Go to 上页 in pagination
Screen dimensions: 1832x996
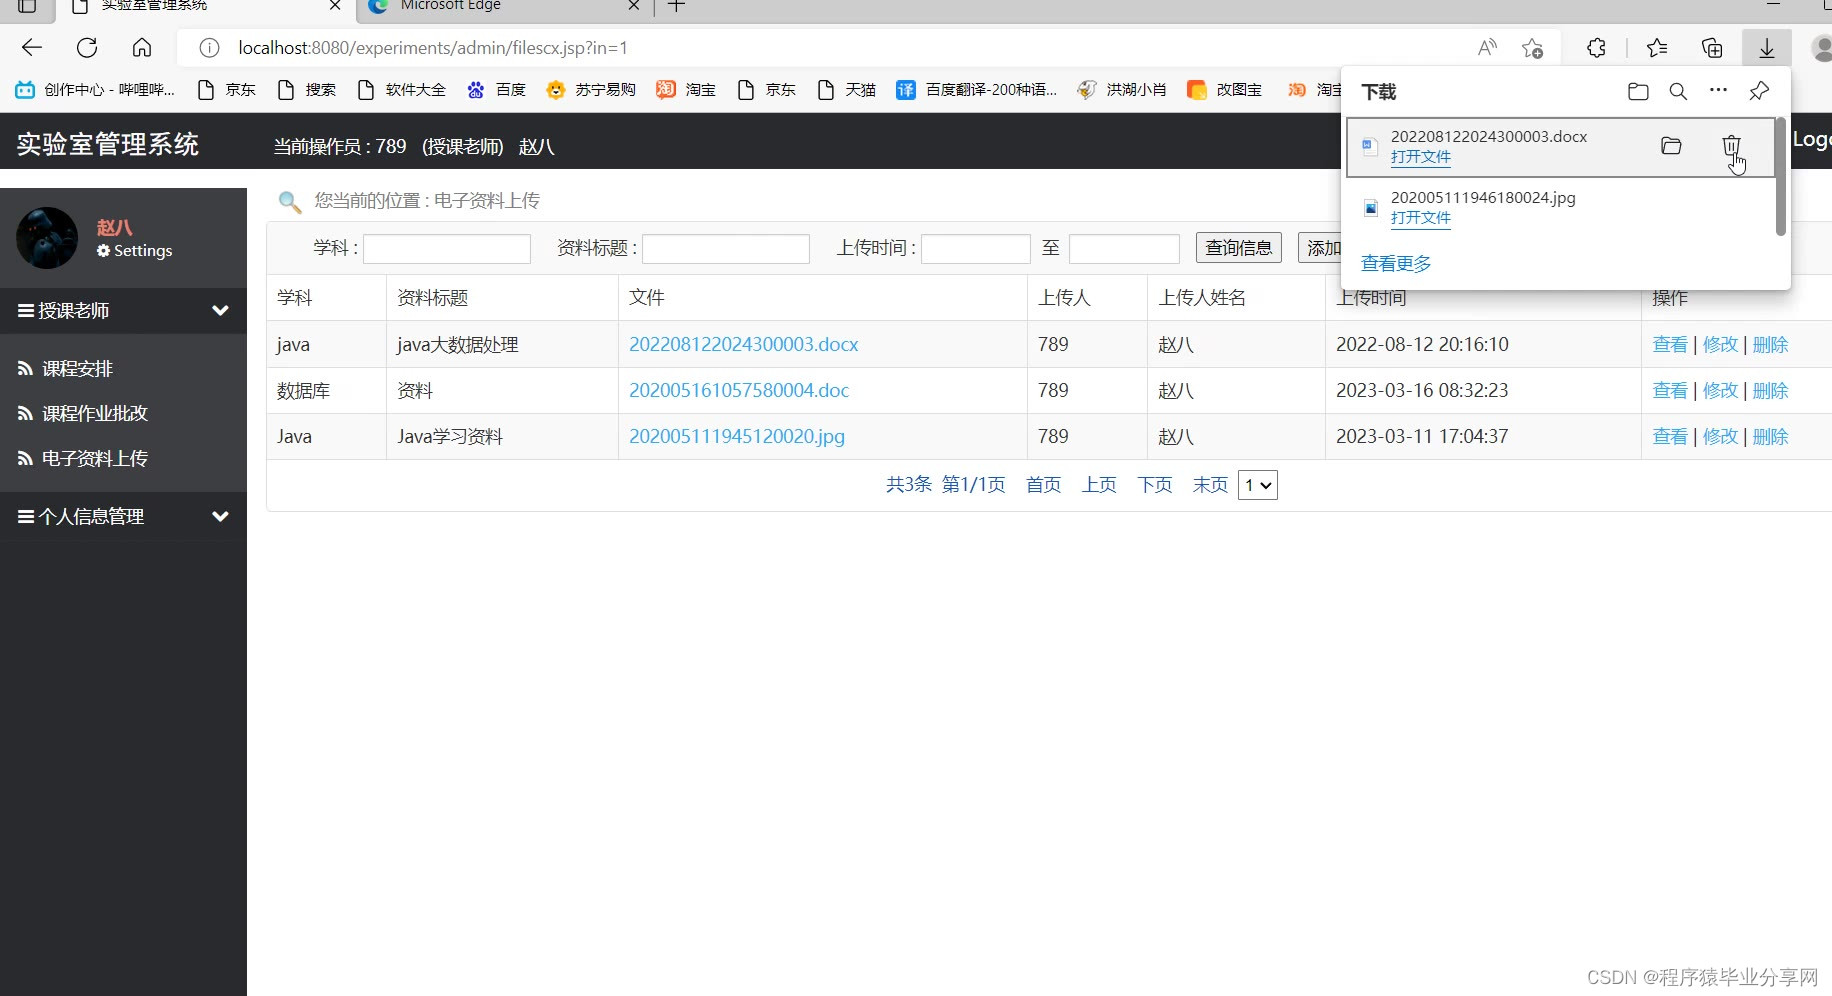1099,485
